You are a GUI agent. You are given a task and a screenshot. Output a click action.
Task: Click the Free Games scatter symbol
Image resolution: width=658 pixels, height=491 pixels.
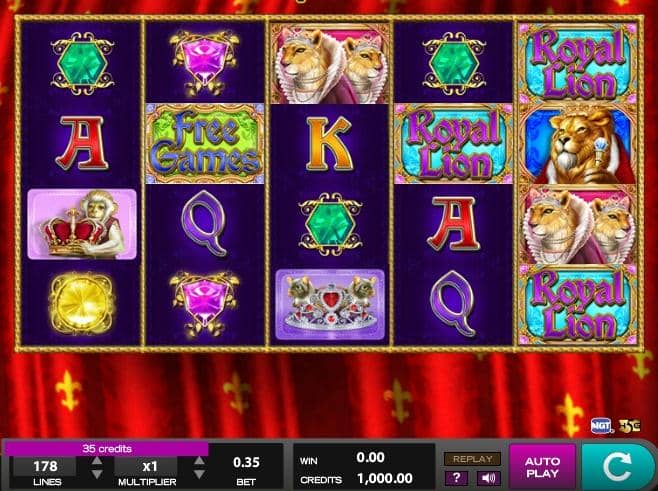coord(205,144)
